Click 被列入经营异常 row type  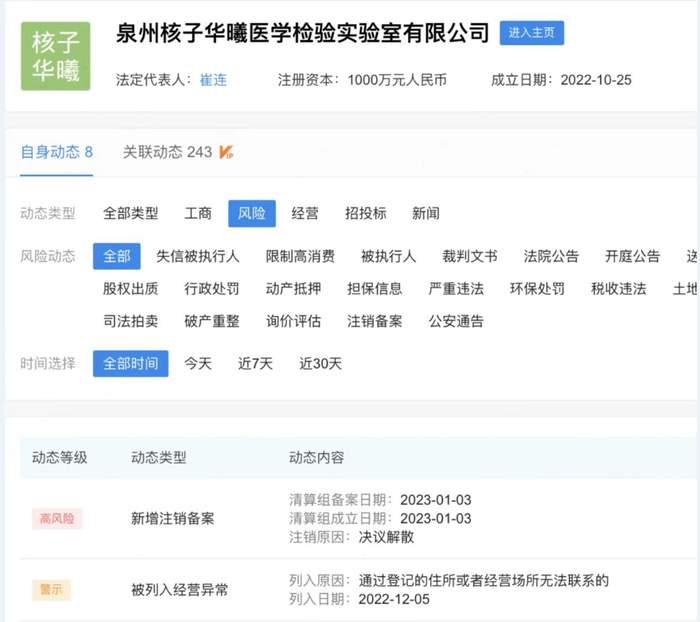pos(179,590)
